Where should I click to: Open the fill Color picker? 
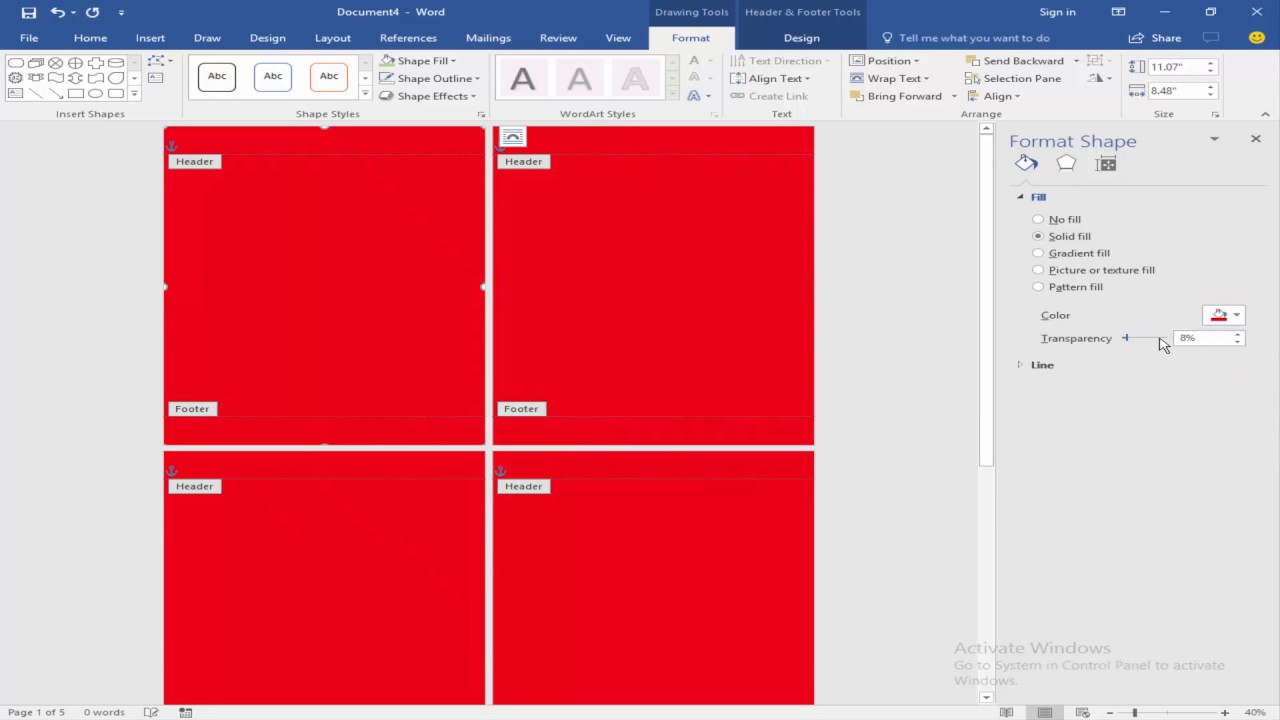(x=1224, y=315)
